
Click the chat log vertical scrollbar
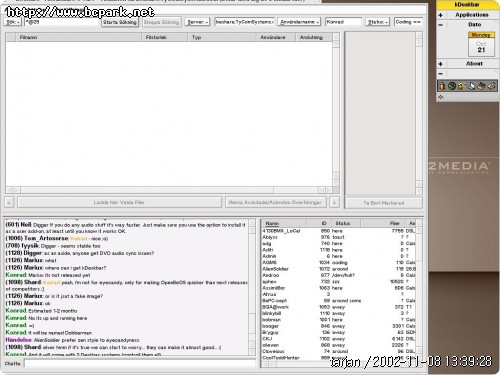252,287
